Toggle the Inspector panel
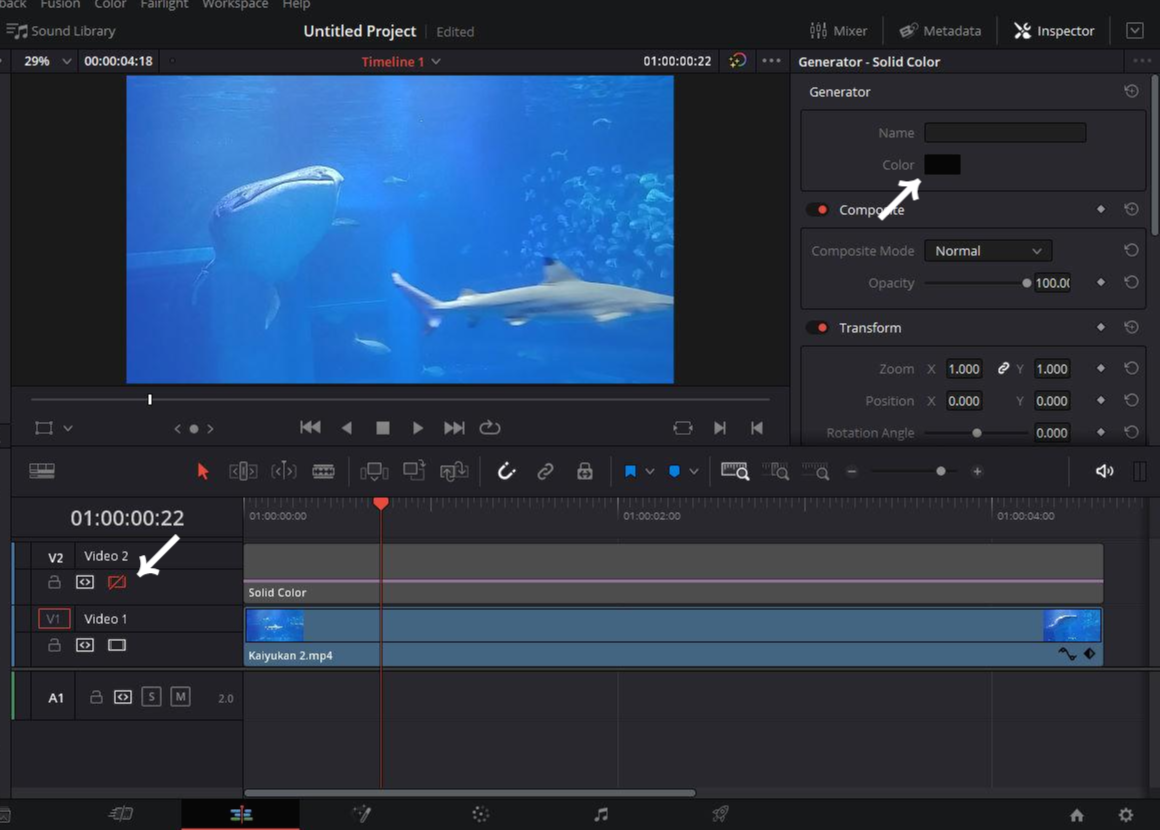This screenshot has height=830, width=1160. pos(1053,31)
